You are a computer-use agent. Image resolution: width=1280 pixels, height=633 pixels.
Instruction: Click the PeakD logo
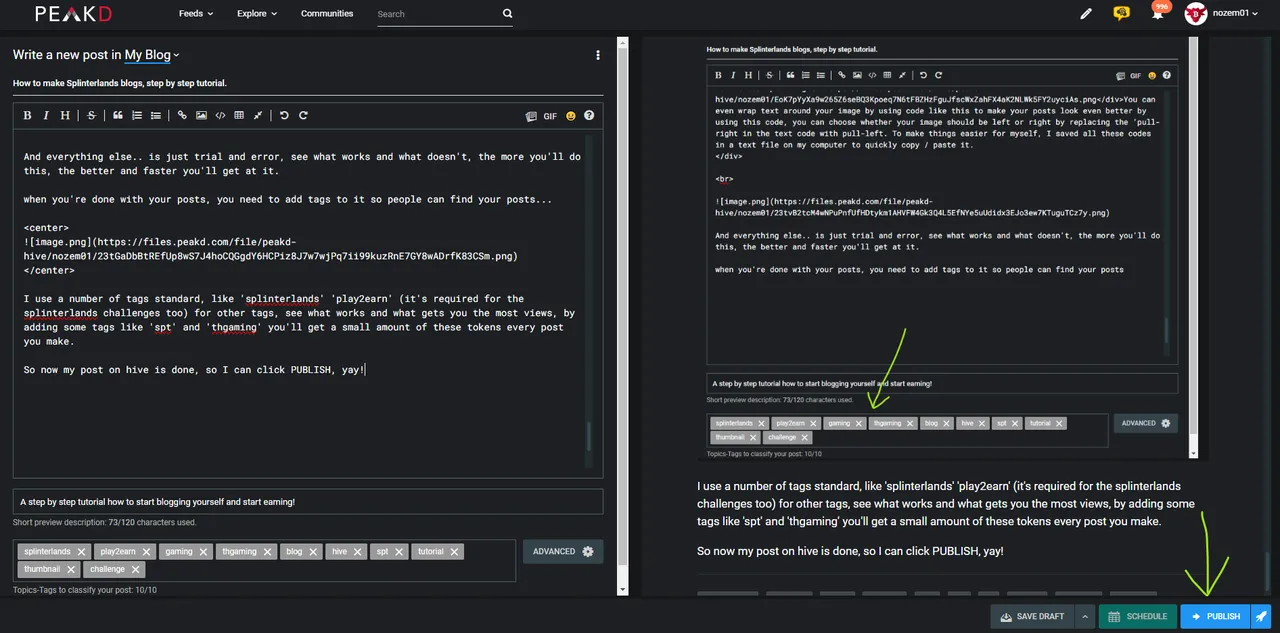click(x=72, y=14)
